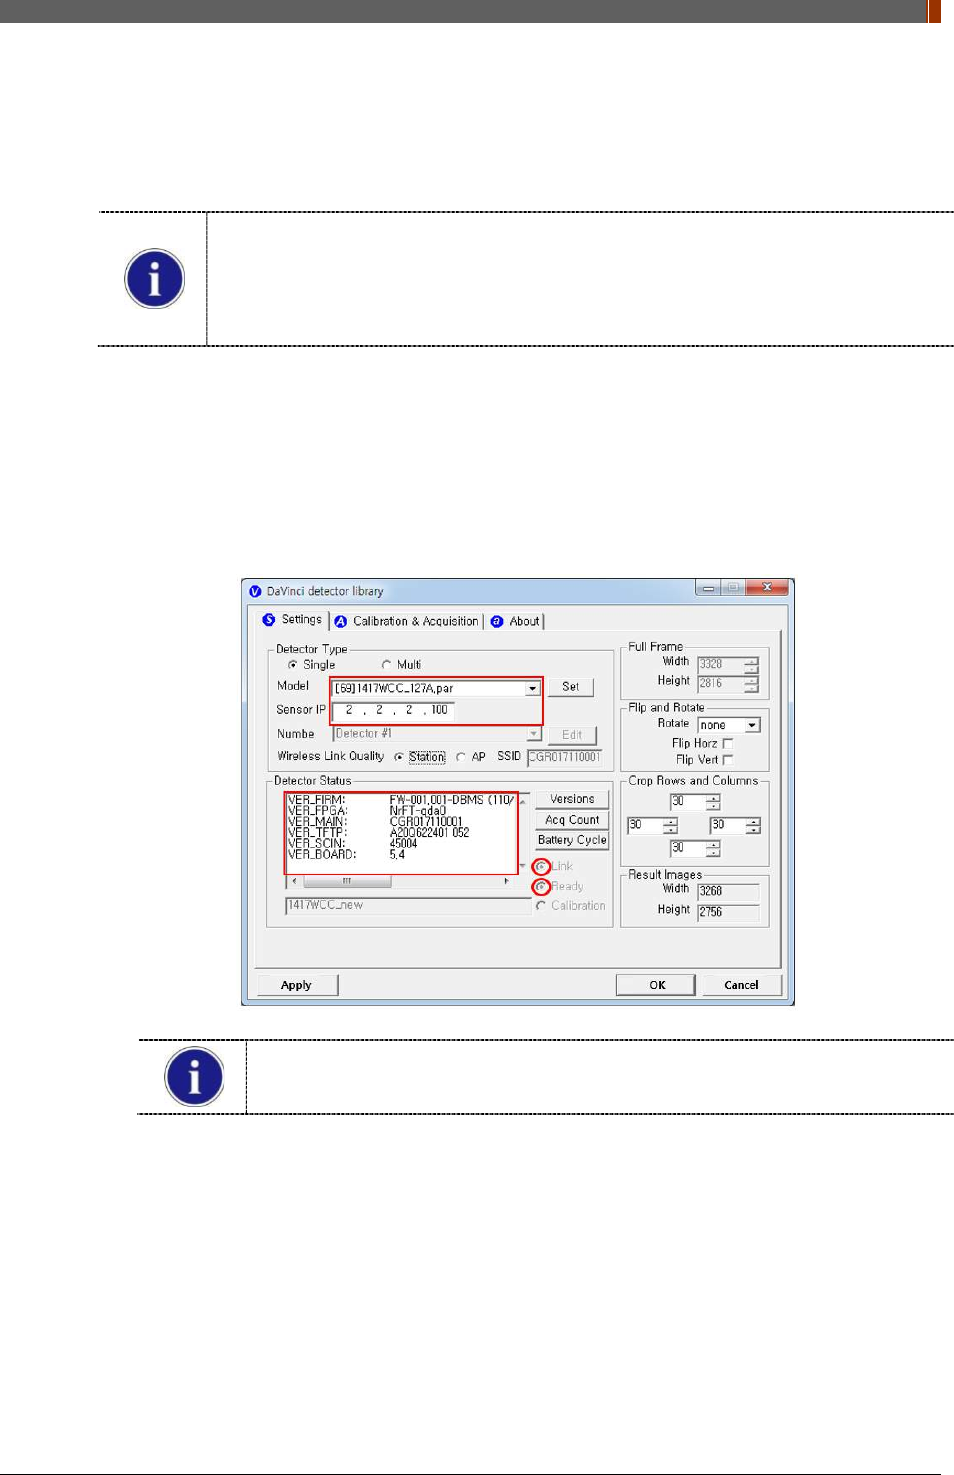Open the Settings tab

(x=293, y=620)
